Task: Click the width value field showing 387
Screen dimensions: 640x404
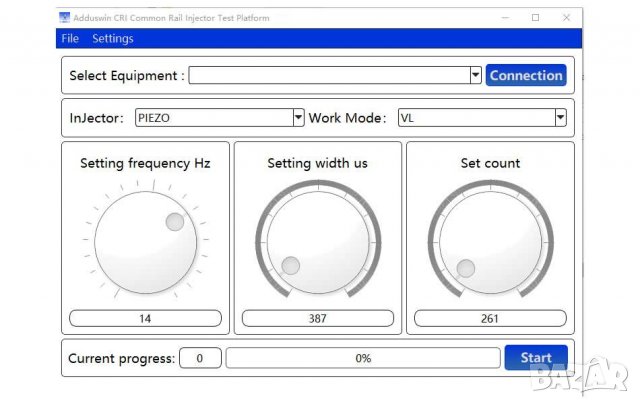Action: click(317, 318)
